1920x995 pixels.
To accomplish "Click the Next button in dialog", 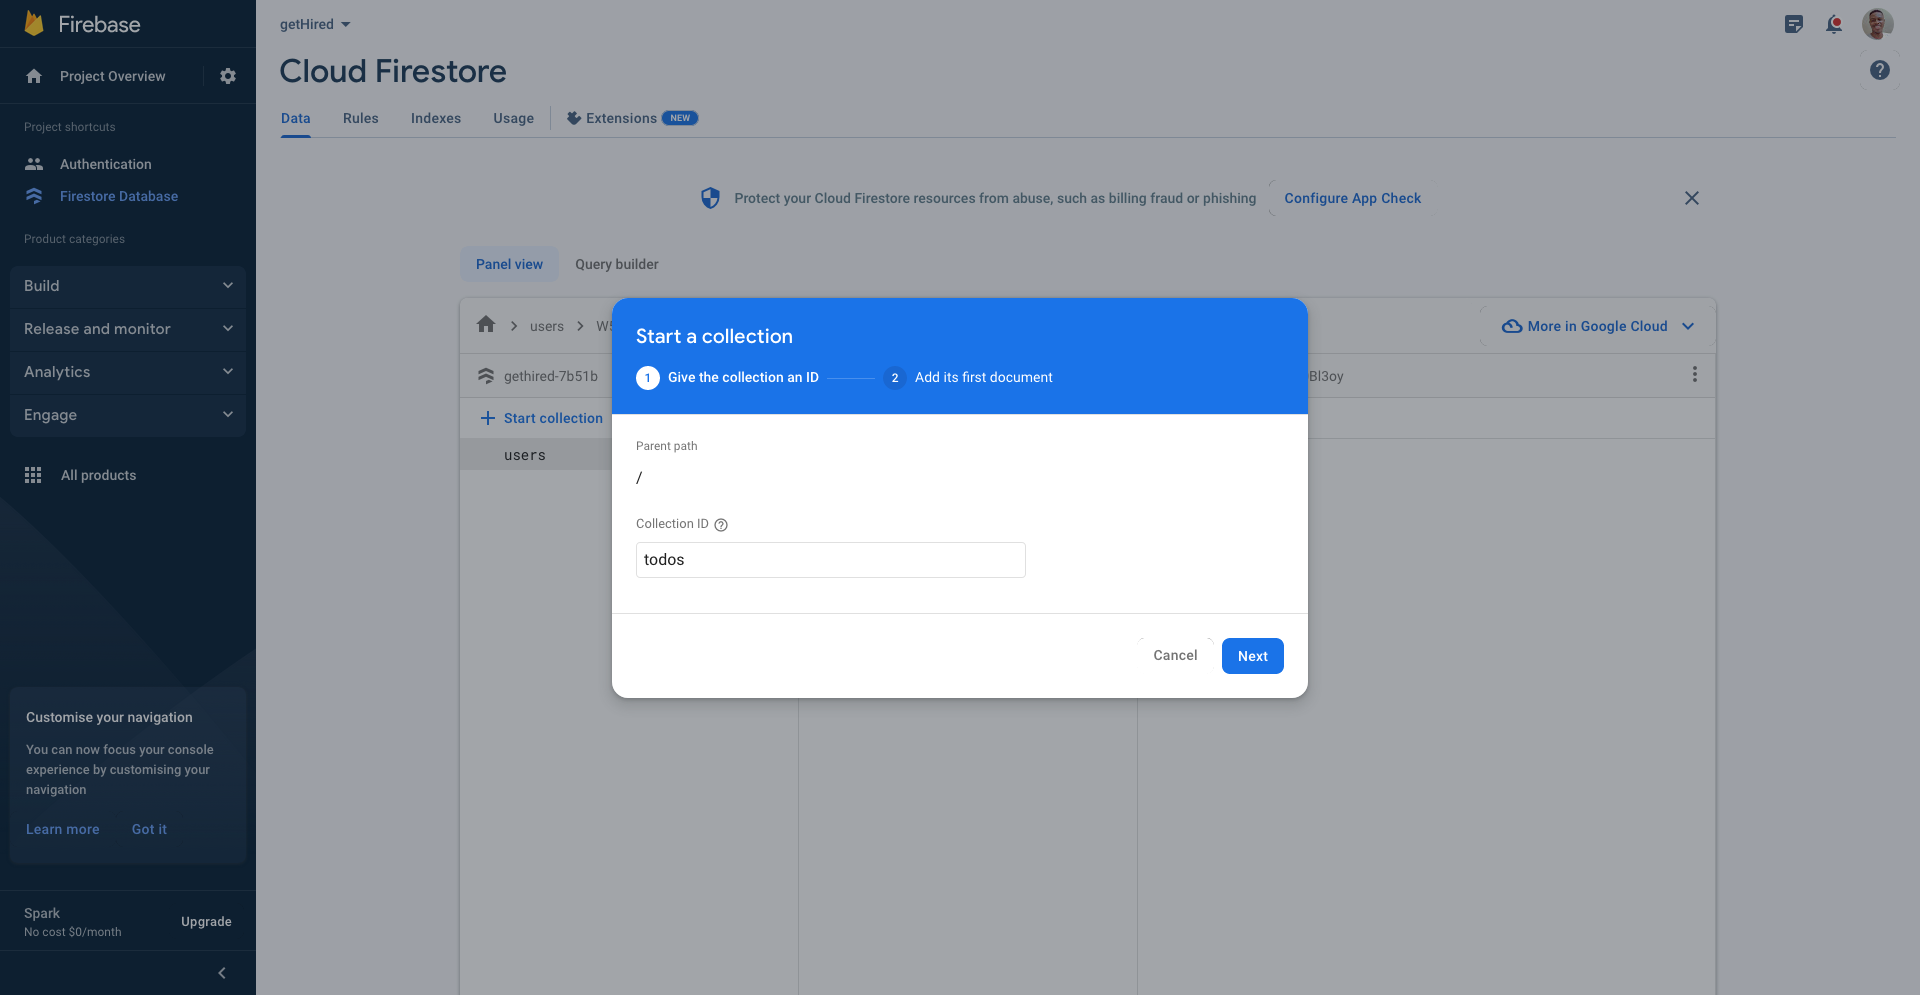I will [1252, 656].
